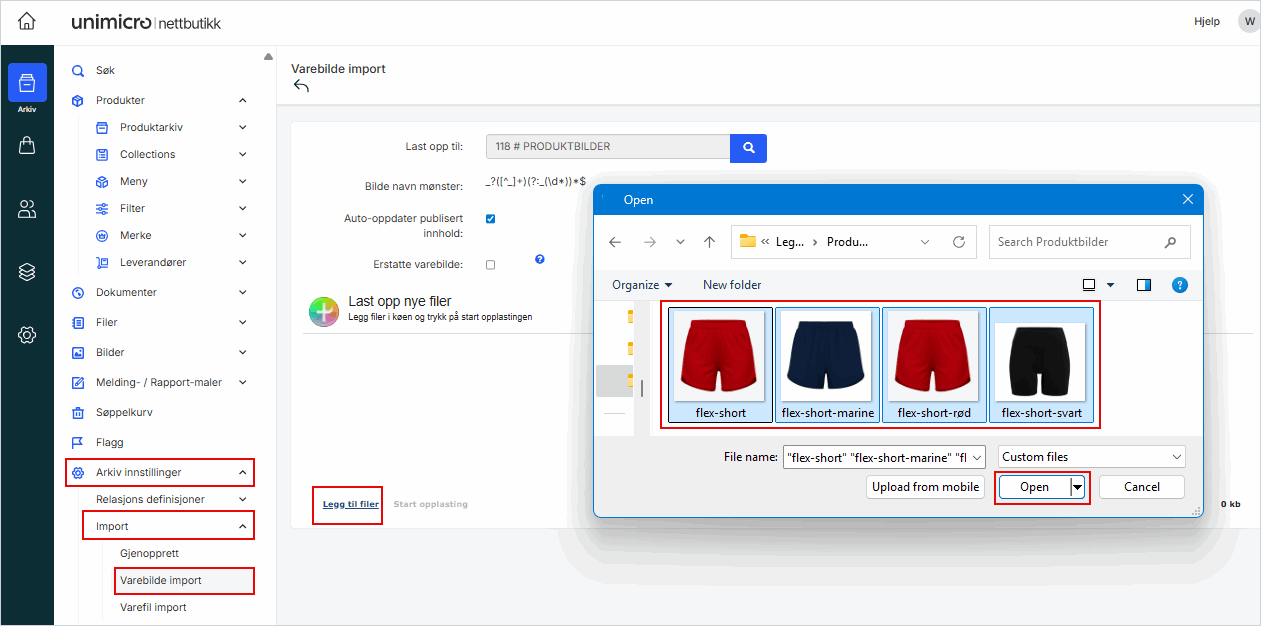
Task: Click the blue help icon in dialog toolbar
Action: (x=1179, y=285)
